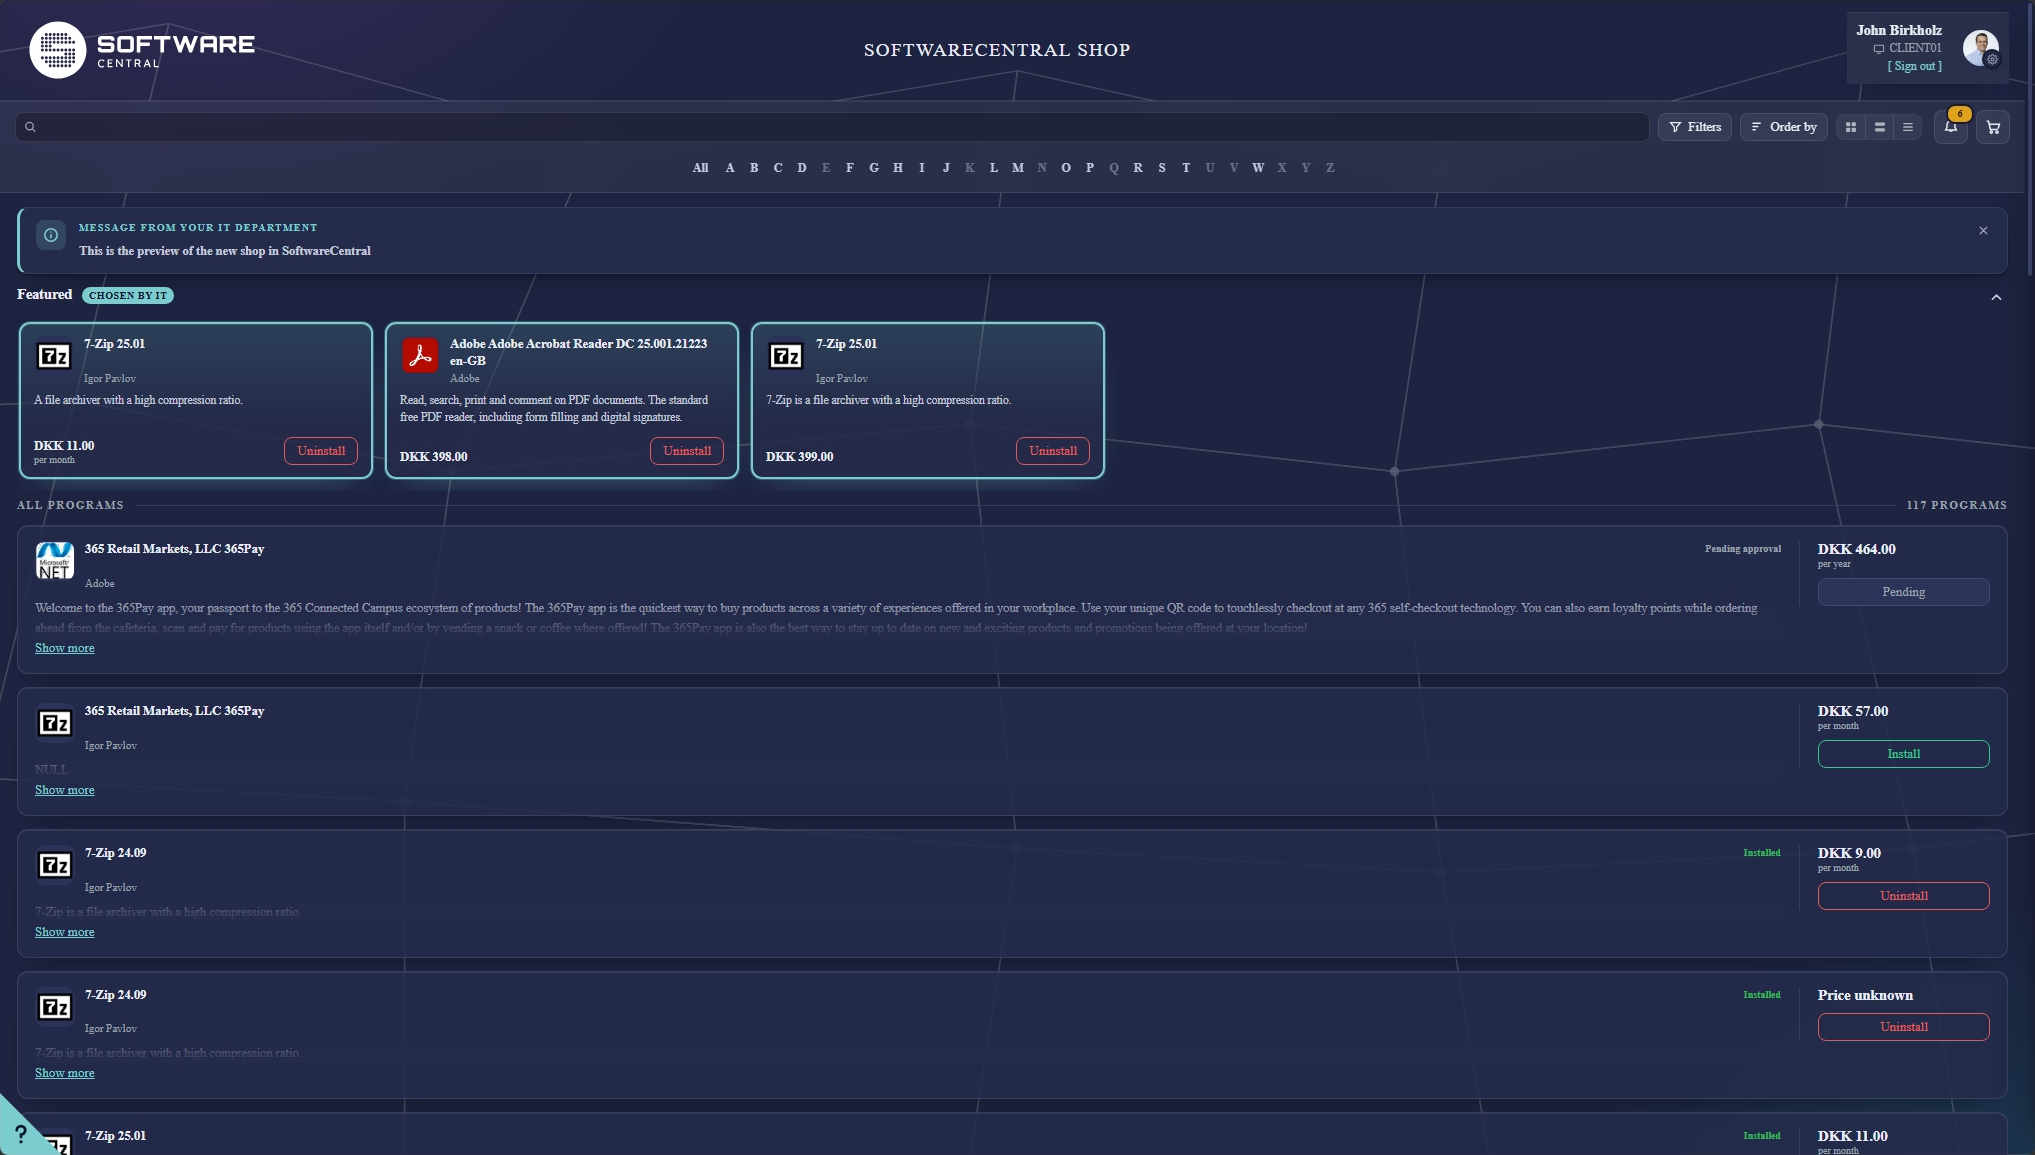The height and width of the screenshot is (1155, 2035).
Task: Switch to grid view layout
Action: point(1851,127)
